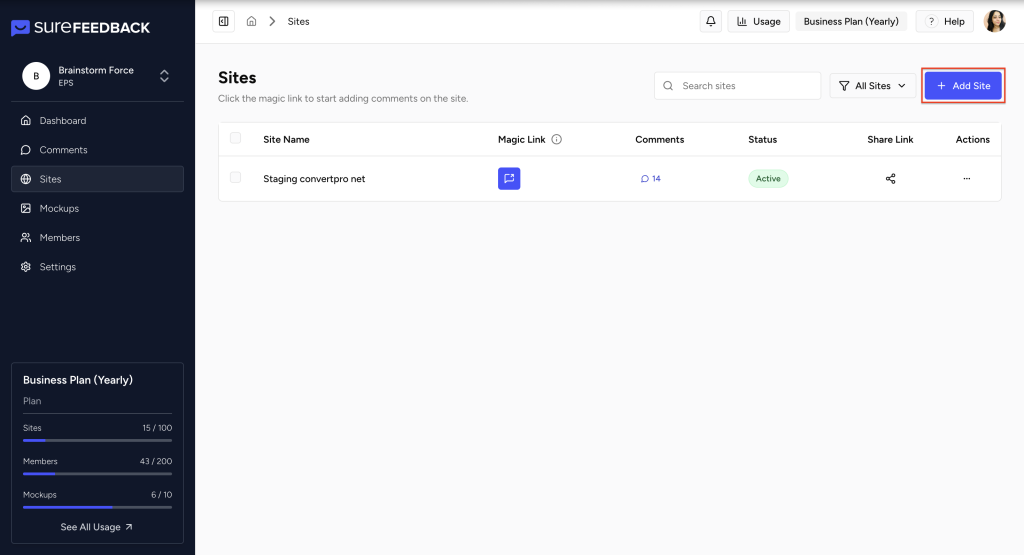This screenshot has height=555, width=1024.
Task: View the 14 comments on the site
Action: pyautogui.click(x=651, y=179)
